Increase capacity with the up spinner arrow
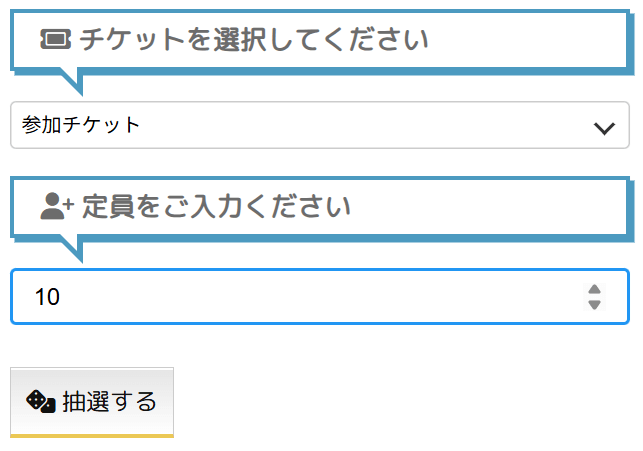The height and width of the screenshot is (451, 643). tap(595, 289)
